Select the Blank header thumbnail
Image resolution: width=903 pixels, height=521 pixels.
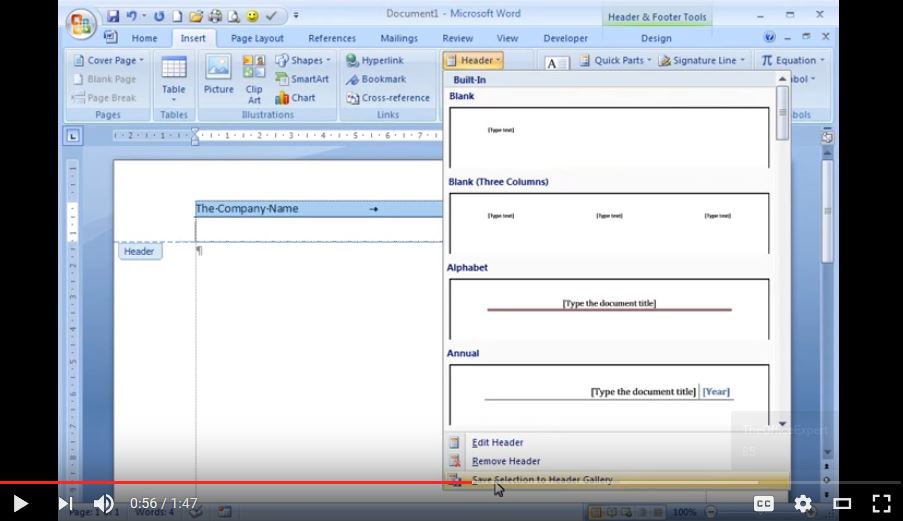[x=609, y=138]
